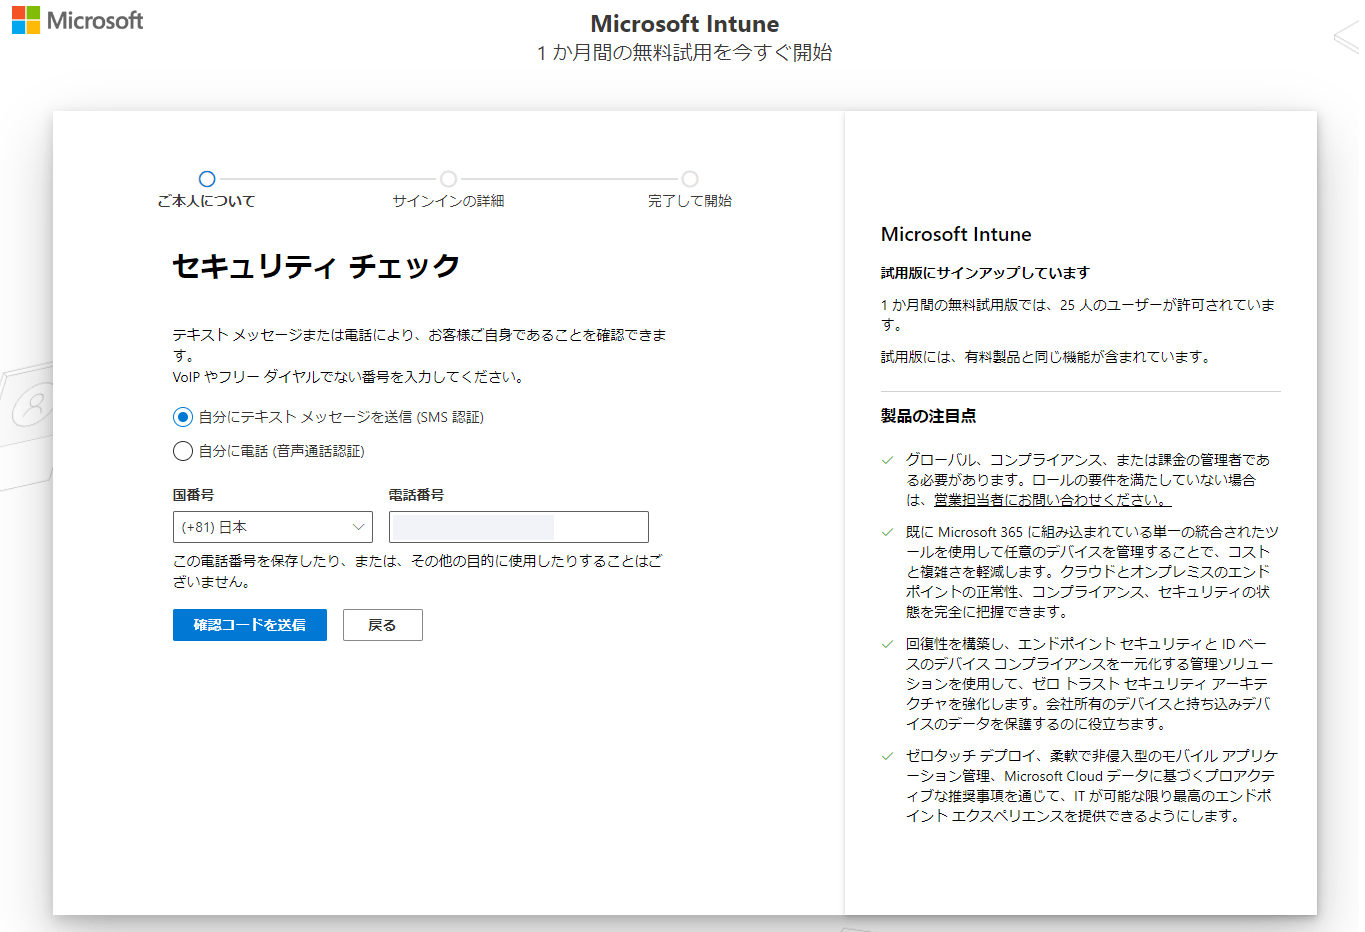Click the セキュリティ チェック heading
1365x932 pixels.
point(316,266)
